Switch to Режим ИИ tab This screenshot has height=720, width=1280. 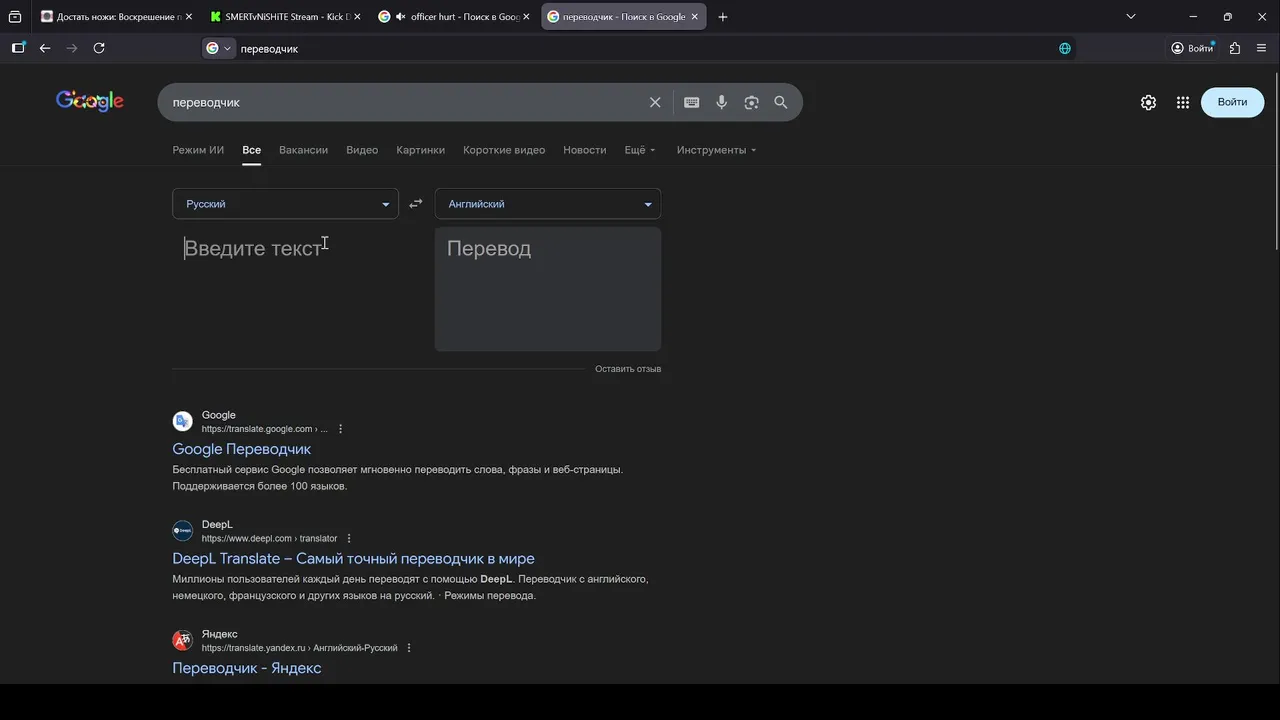198,150
